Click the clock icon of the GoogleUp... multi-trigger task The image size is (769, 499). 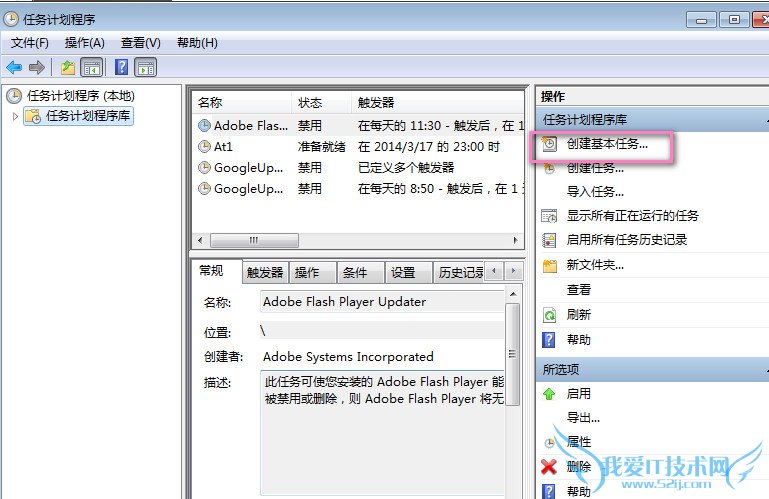click(x=204, y=167)
